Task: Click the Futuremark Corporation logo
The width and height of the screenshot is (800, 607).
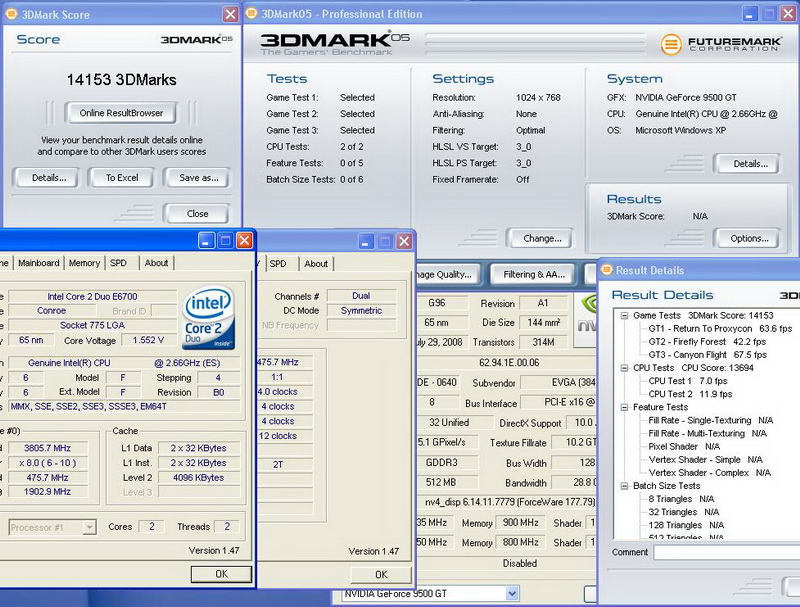Action: 720,44
